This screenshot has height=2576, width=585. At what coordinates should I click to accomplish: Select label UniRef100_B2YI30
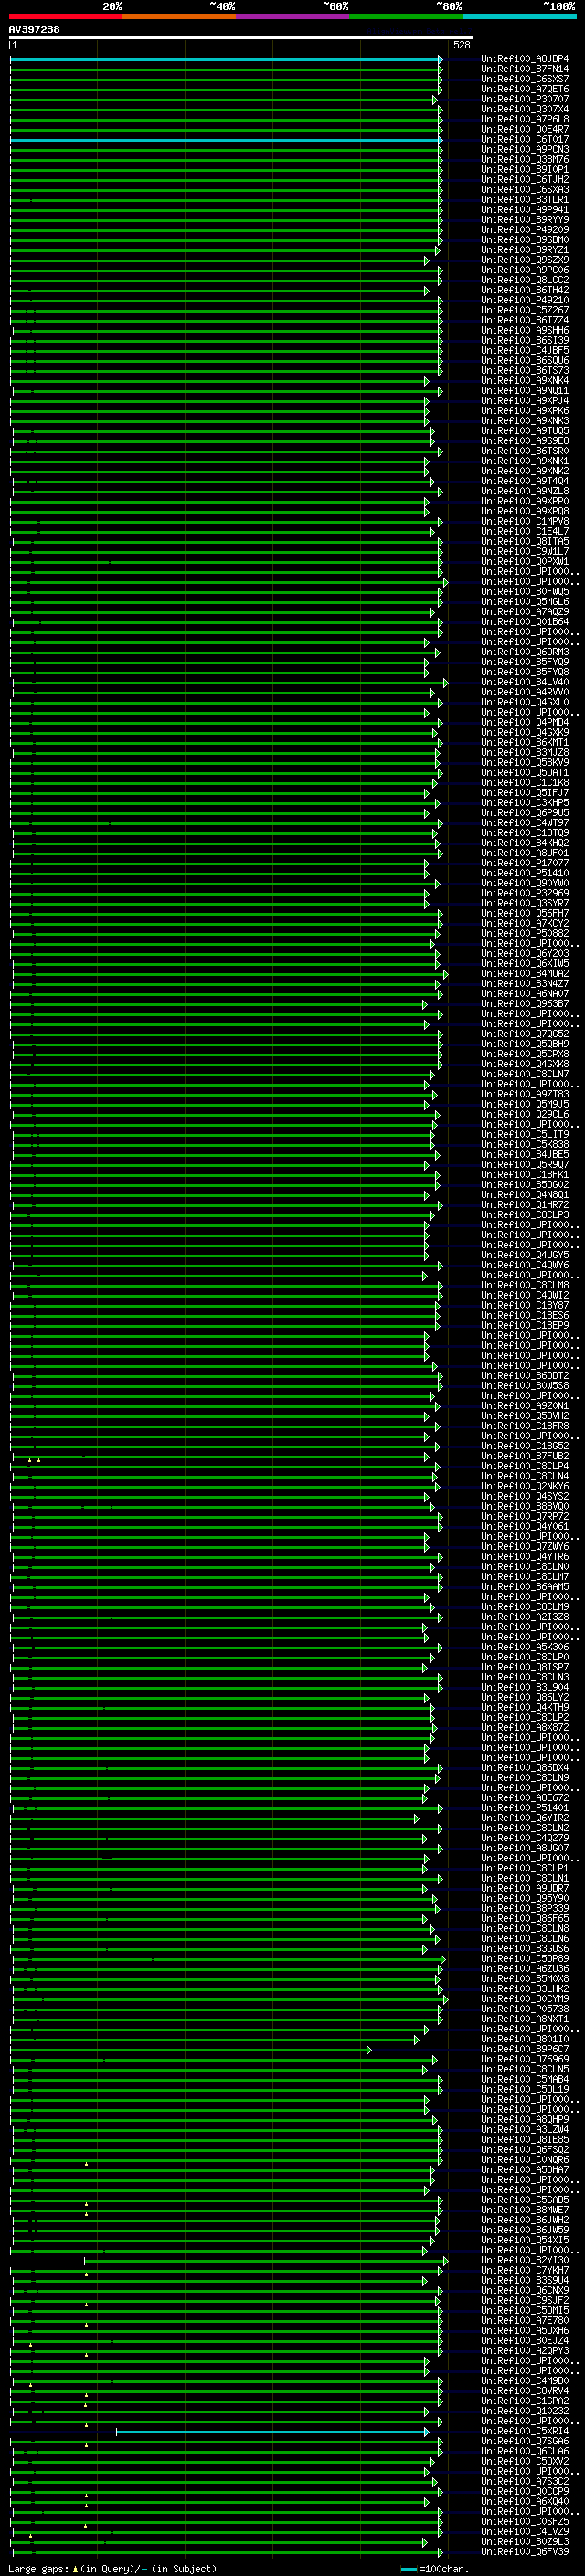pos(524,2260)
